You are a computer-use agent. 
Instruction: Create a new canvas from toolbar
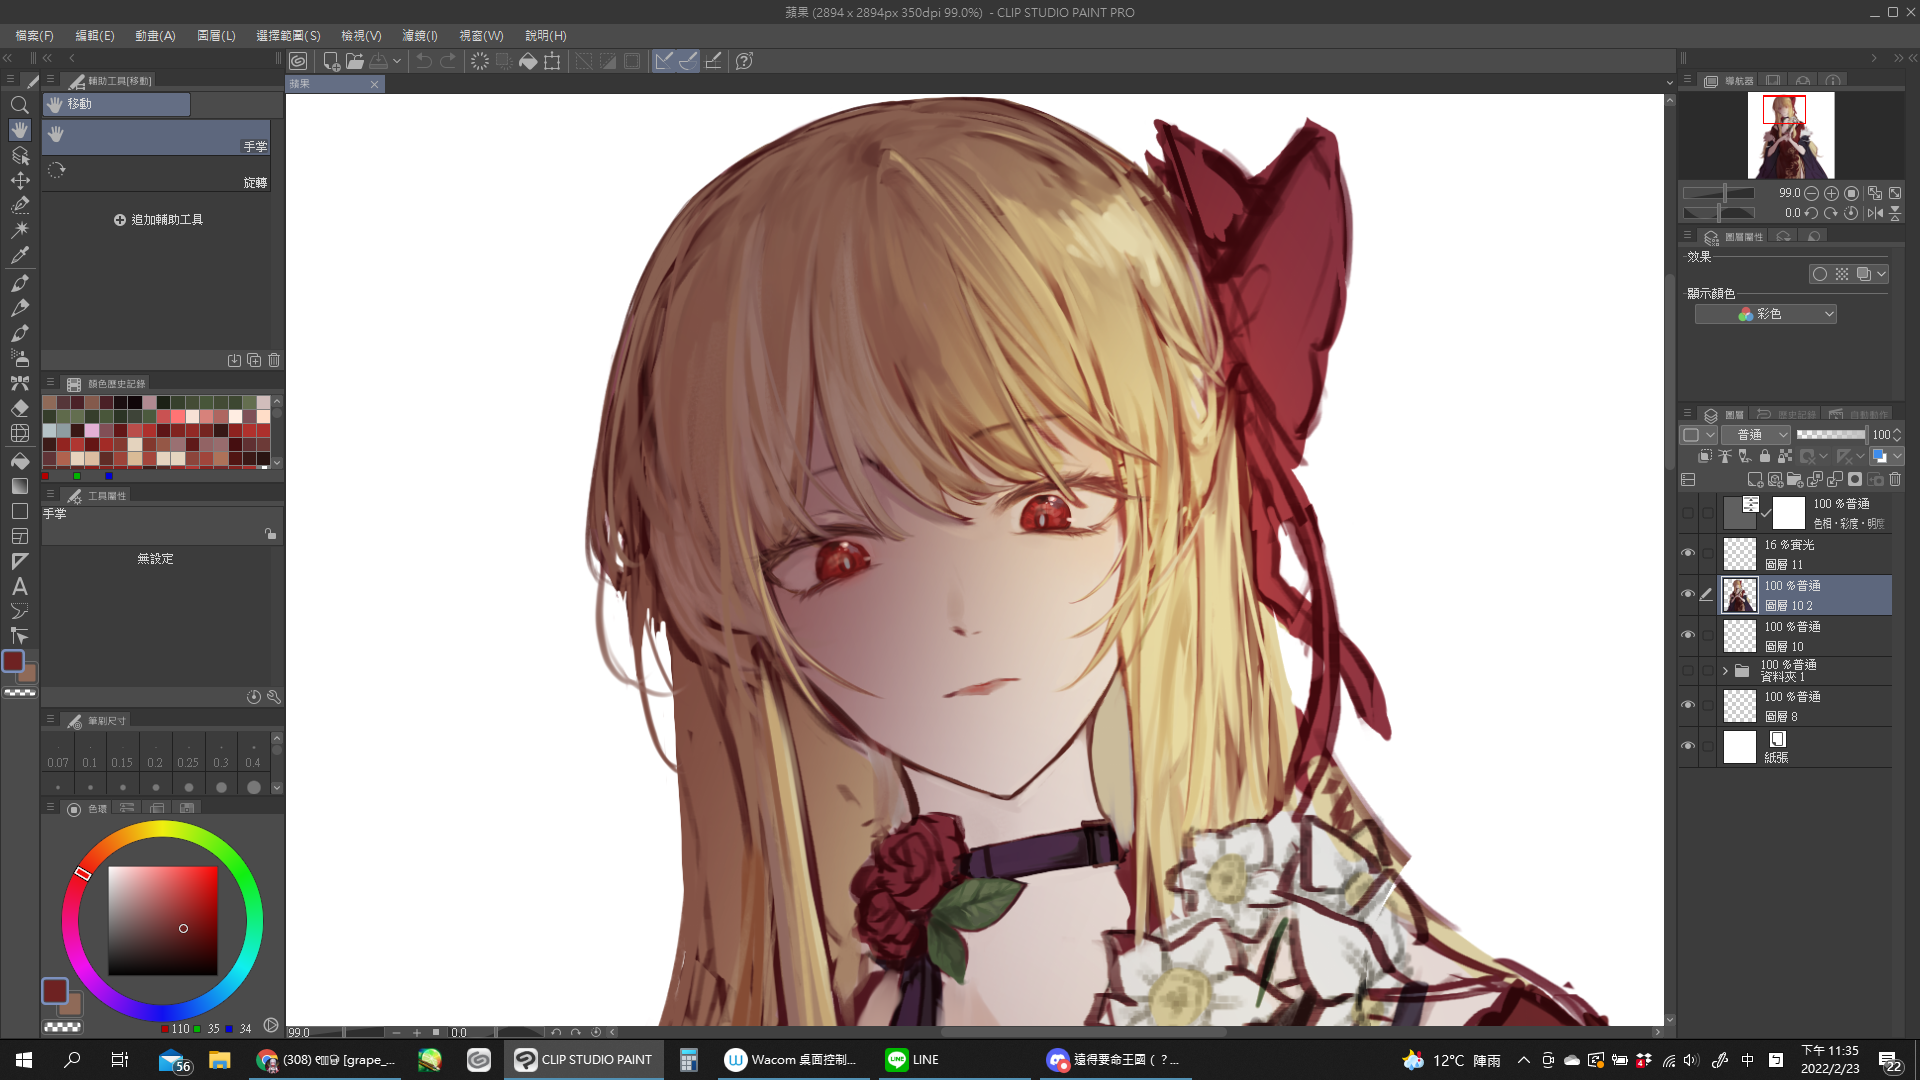coord(331,61)
